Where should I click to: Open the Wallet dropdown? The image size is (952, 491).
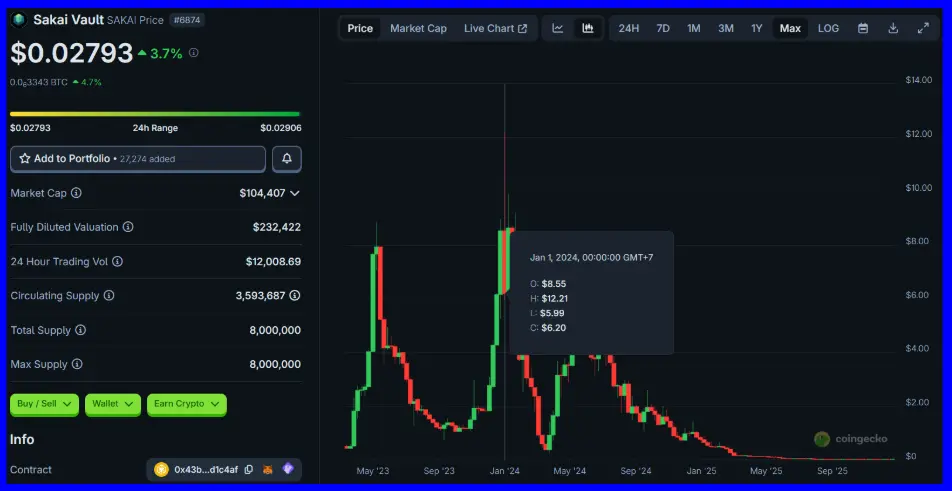point(112,404)
